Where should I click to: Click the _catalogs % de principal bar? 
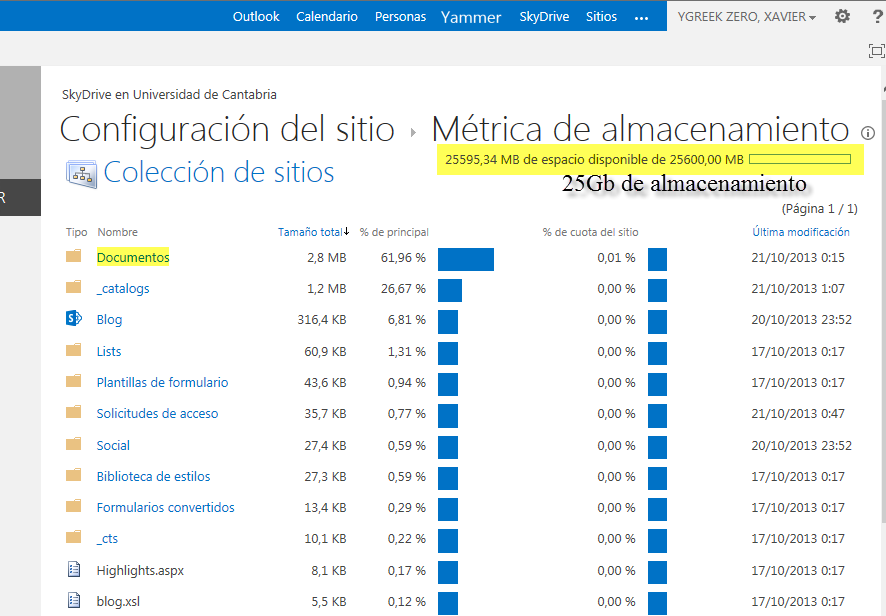(x=450, y=290)
